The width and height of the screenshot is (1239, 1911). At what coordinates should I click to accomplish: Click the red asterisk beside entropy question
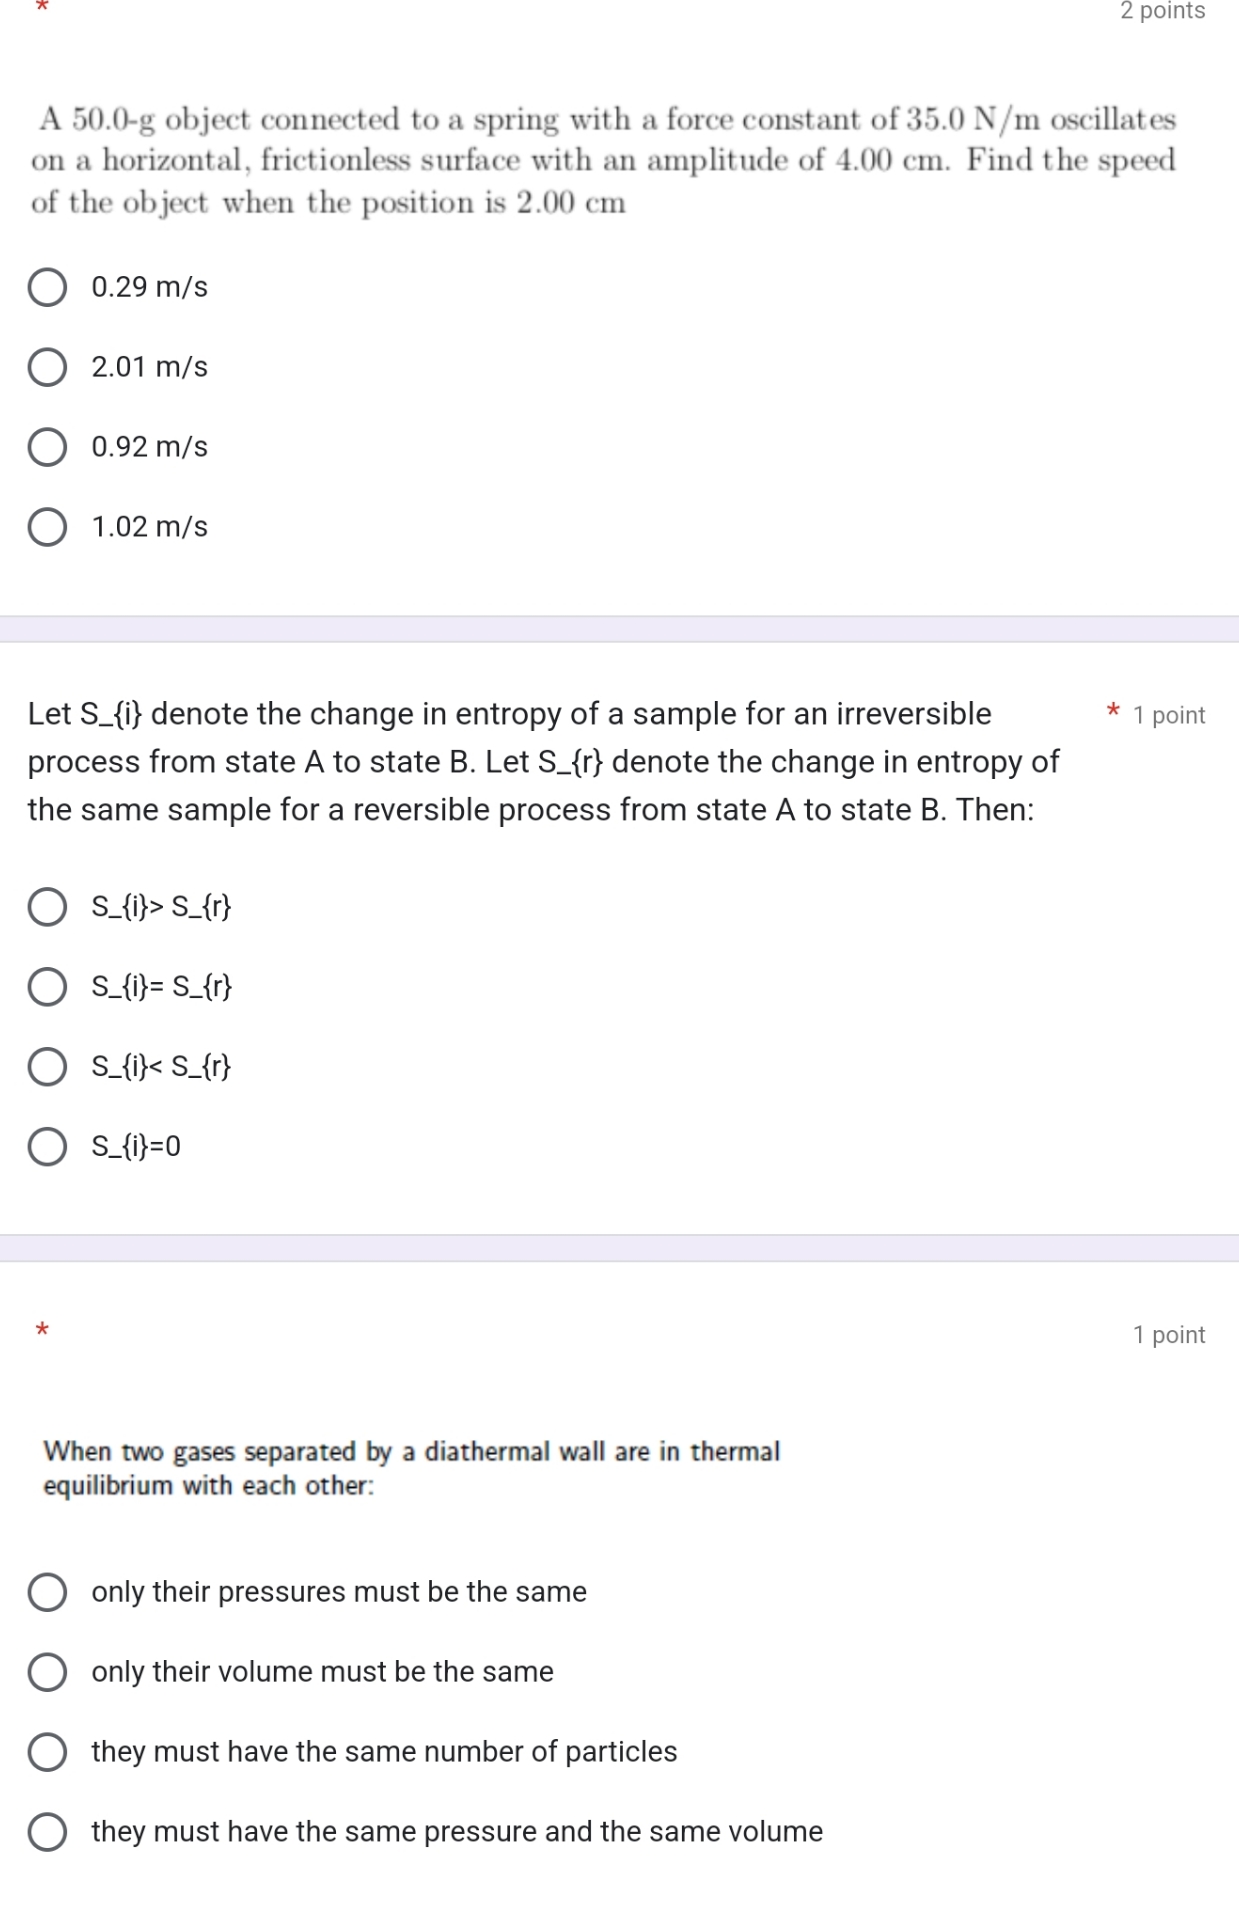[1113, 711]
